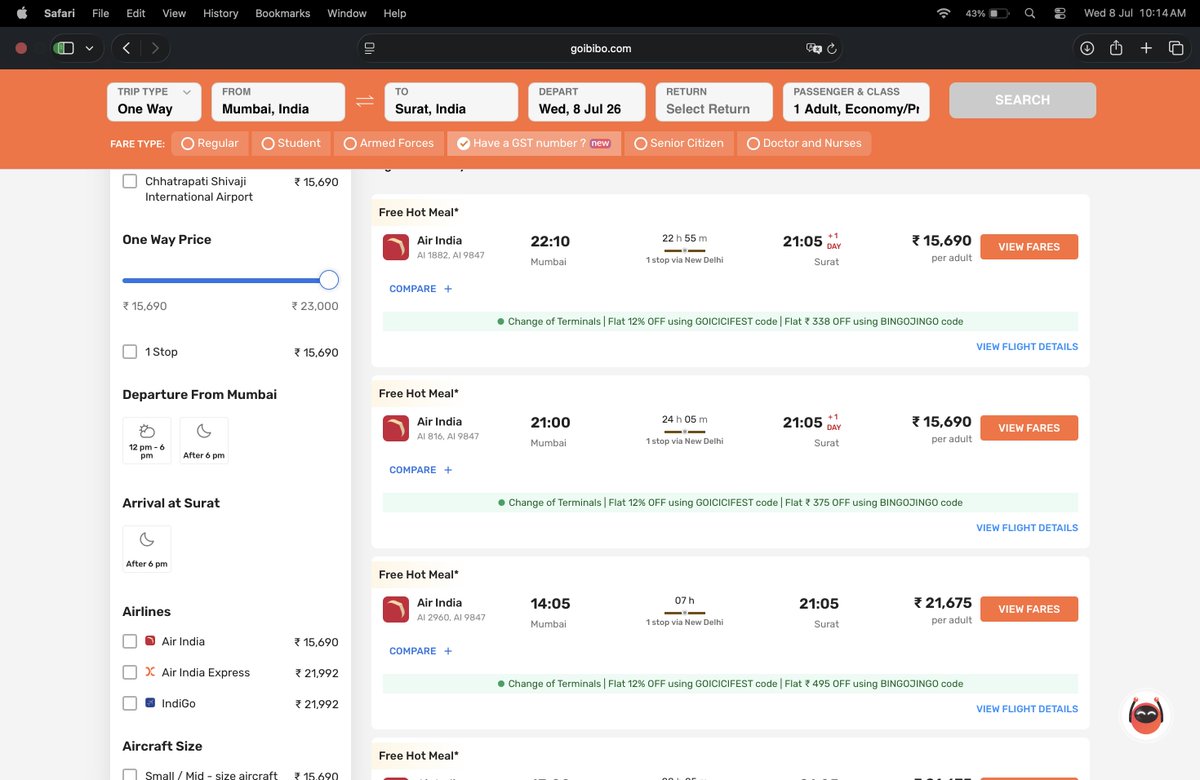
Task: Click the menu bar date and time
Action: point(1134,13)
